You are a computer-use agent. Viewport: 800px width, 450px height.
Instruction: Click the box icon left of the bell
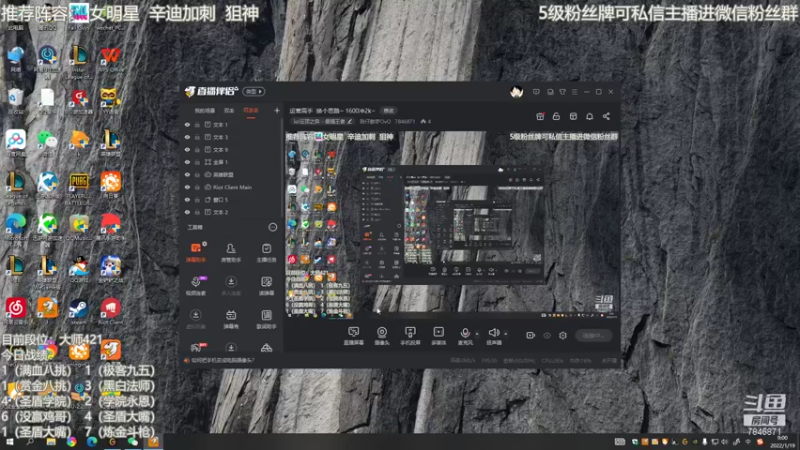pos(573,116)
